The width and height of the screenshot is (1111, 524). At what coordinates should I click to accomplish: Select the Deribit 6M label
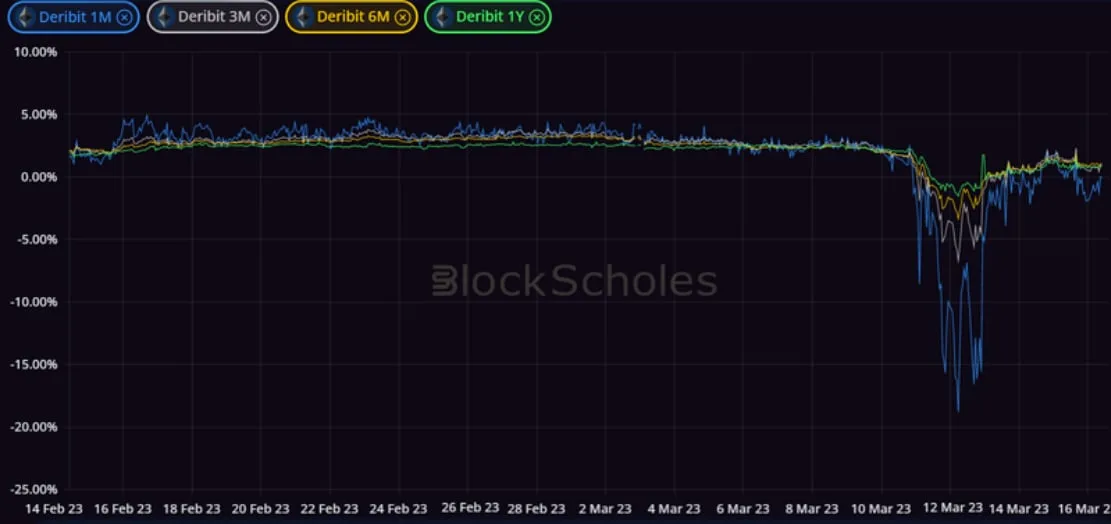tap(353, 17)
